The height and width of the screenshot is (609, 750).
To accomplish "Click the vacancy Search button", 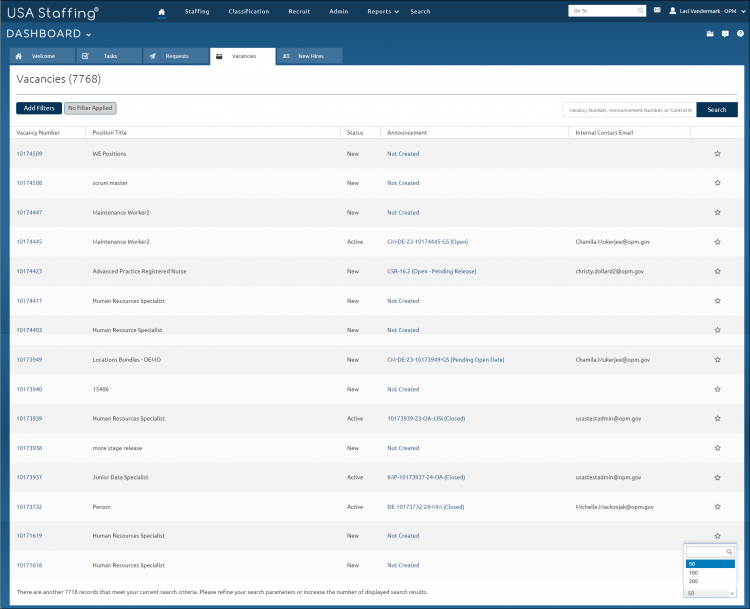I will pos(717,110).
